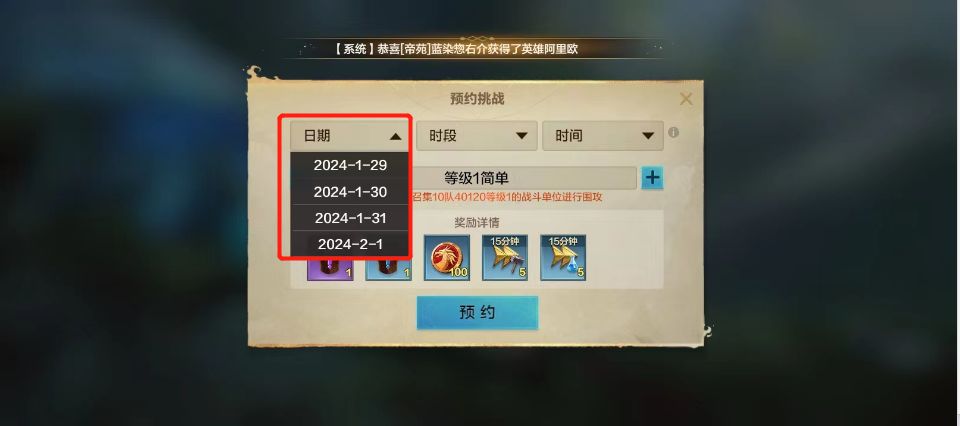Click the 等级1简单 difficulty field
Screen dimensions: 960x426
(476, 178)
